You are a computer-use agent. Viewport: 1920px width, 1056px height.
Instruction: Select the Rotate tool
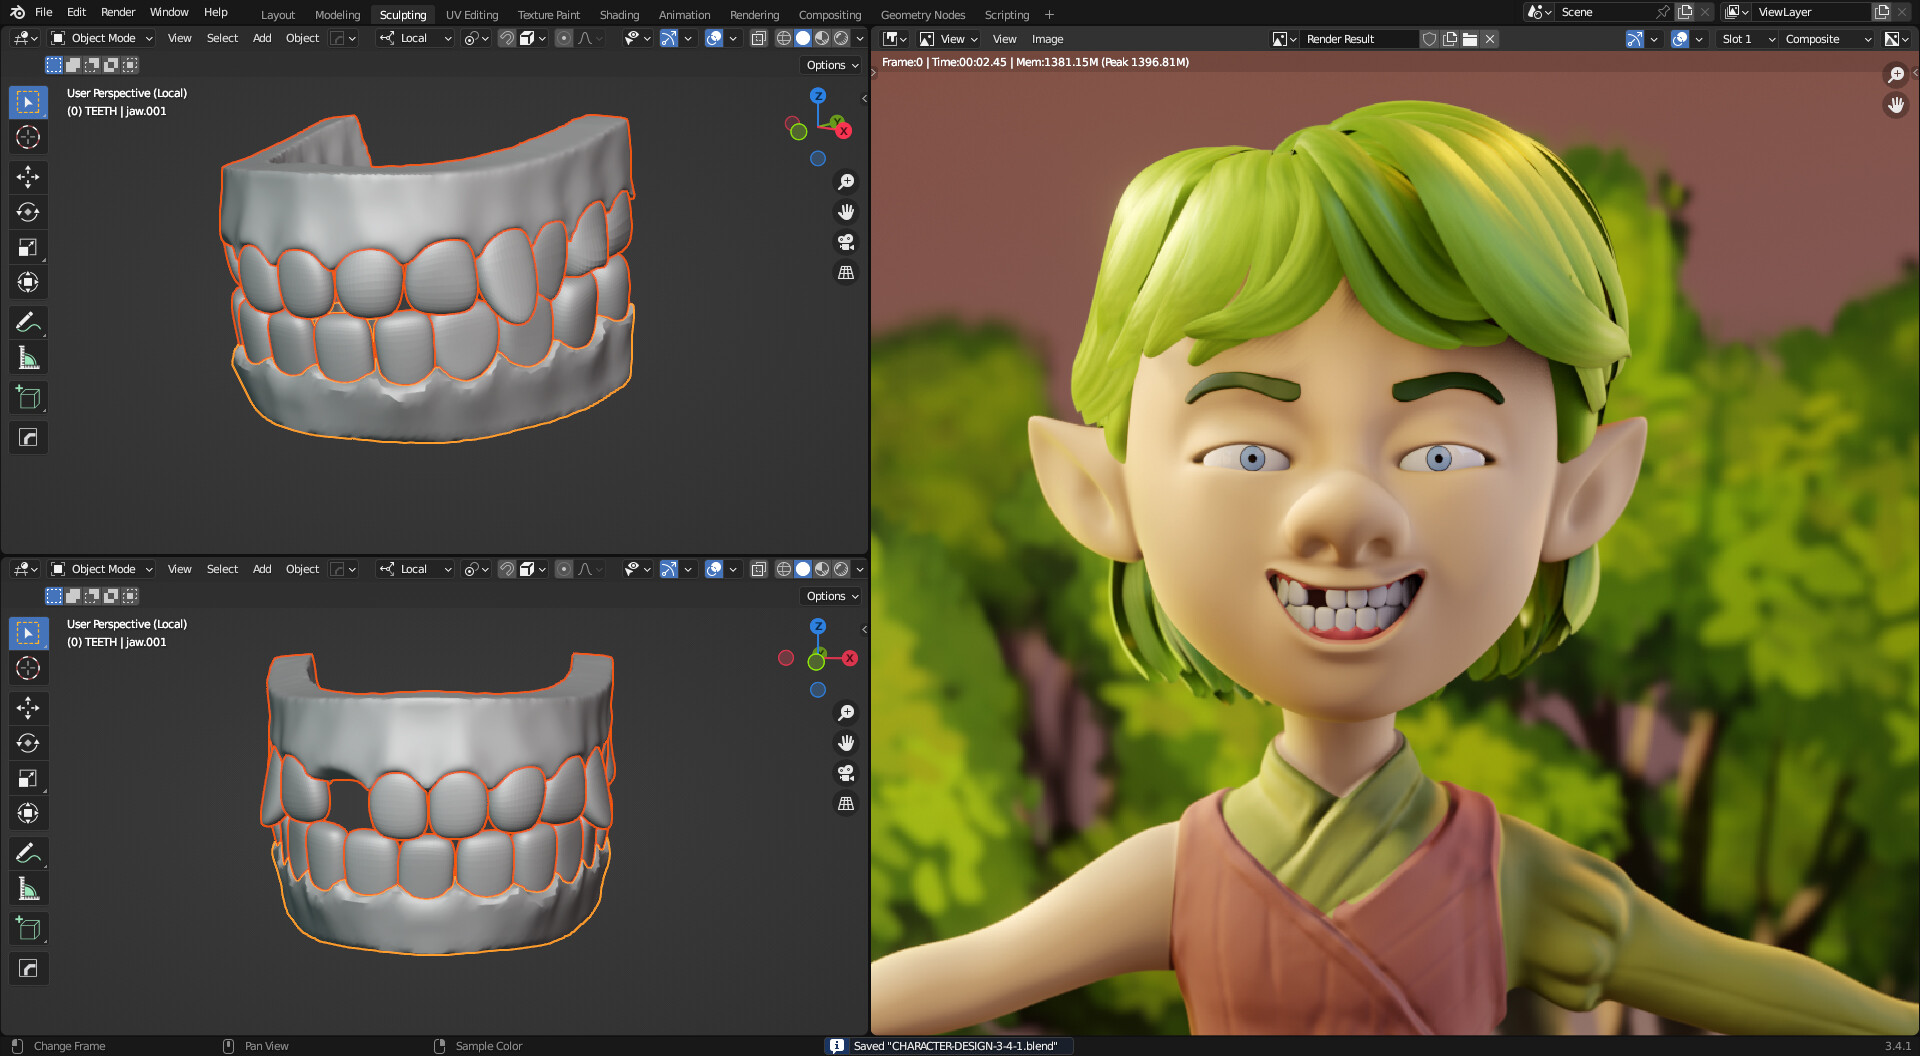coord(28,212)
